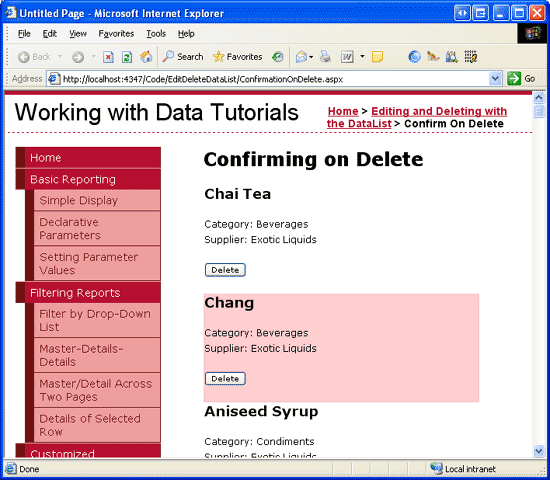550x480 pixels.
Task: Open the Mail button dropdown arrow
Action: [x=311, y=57]
